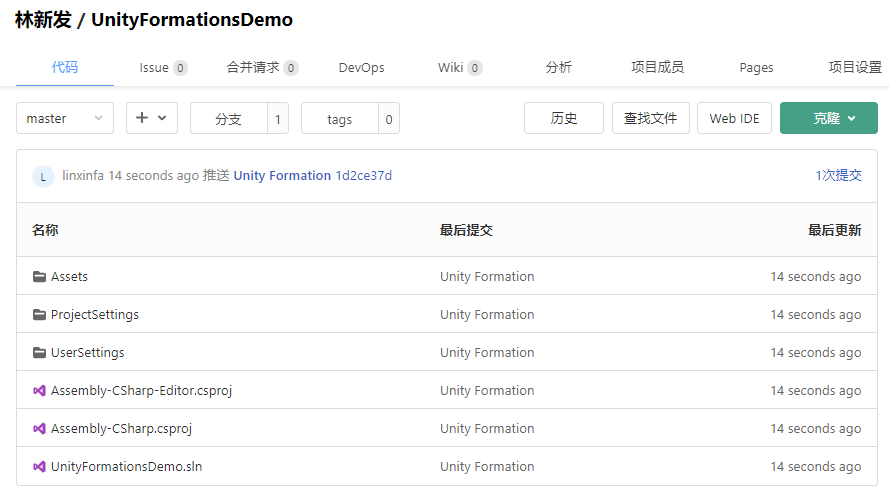This screenshot has width=889, height=496.
Task: Click Assembly-CSharp.csproj Visual Studio icon
Action: click(x=39, y=429)
